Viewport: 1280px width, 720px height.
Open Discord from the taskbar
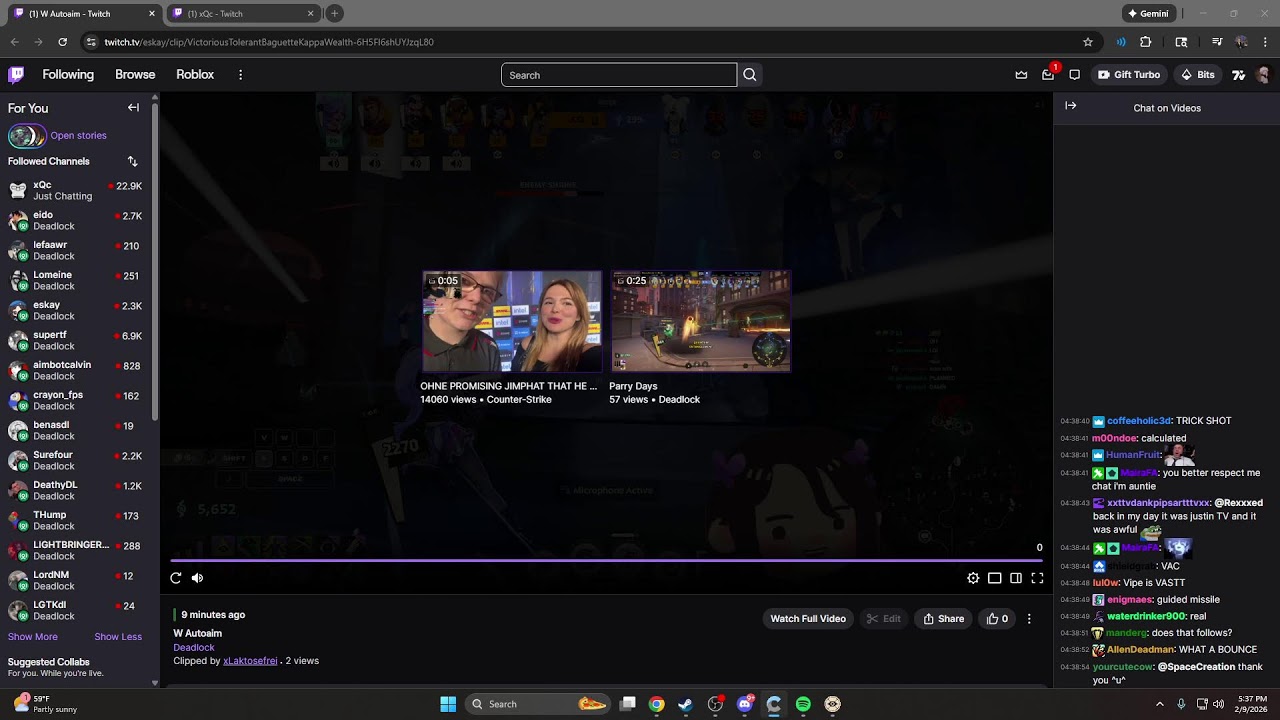pyautogui.click(x=744, y=704)
